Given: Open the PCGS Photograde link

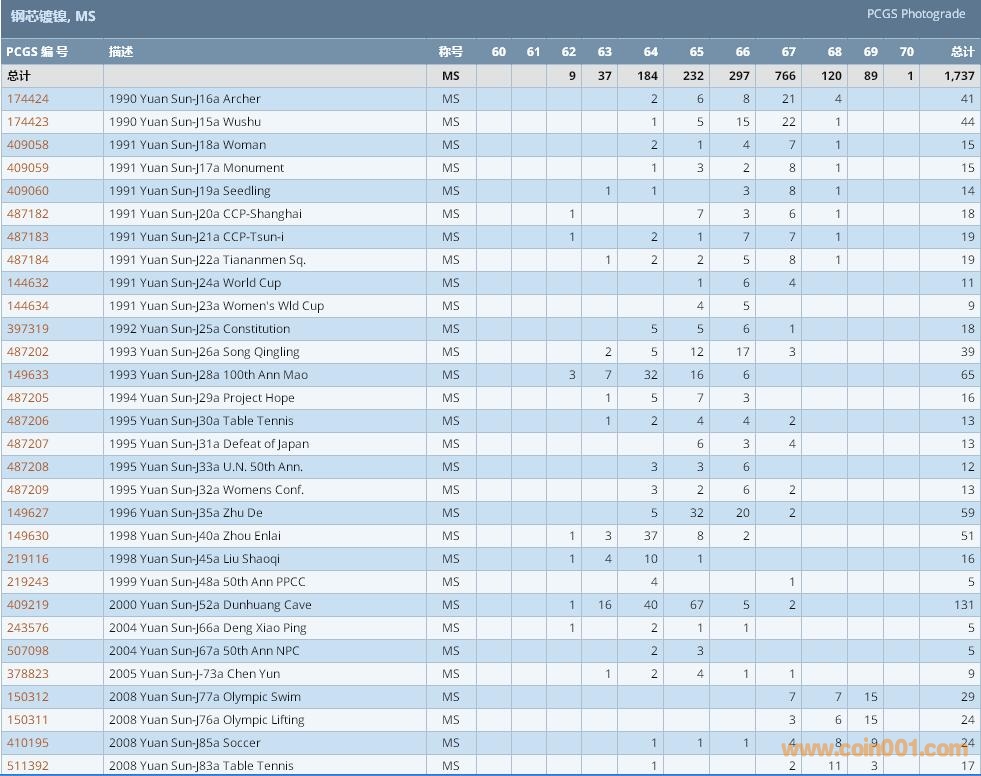Looking at the screenshot, I should click(915, 14).
